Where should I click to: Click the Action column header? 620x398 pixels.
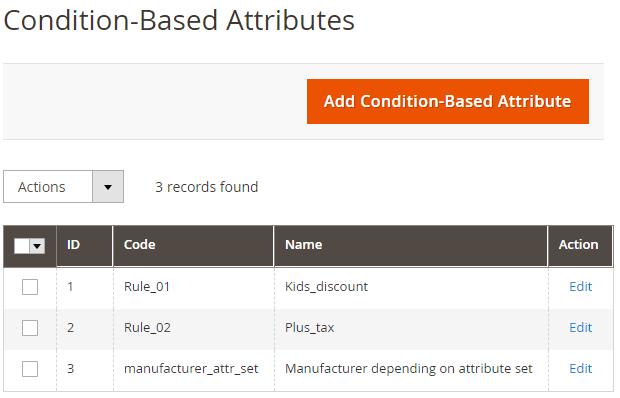(x=580, y=246)
